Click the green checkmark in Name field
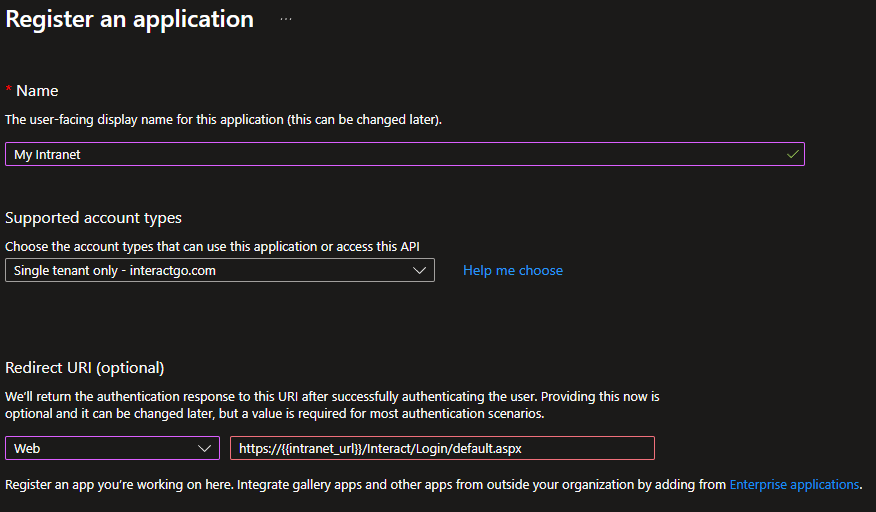Image resolution: width=876 pixels, height=512 pixels. coord(792,154)
